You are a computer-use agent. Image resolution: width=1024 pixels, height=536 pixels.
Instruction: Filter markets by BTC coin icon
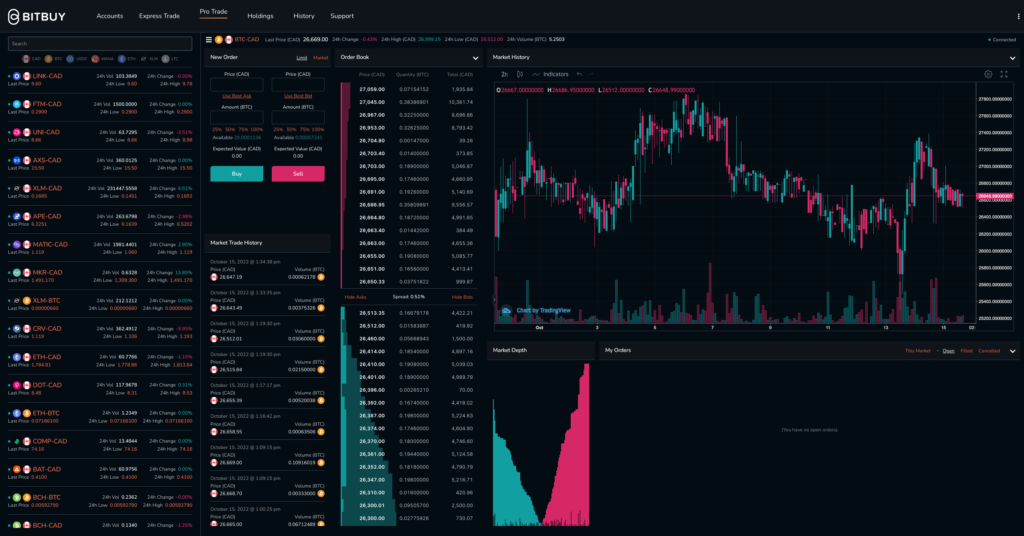coord(48,59)
